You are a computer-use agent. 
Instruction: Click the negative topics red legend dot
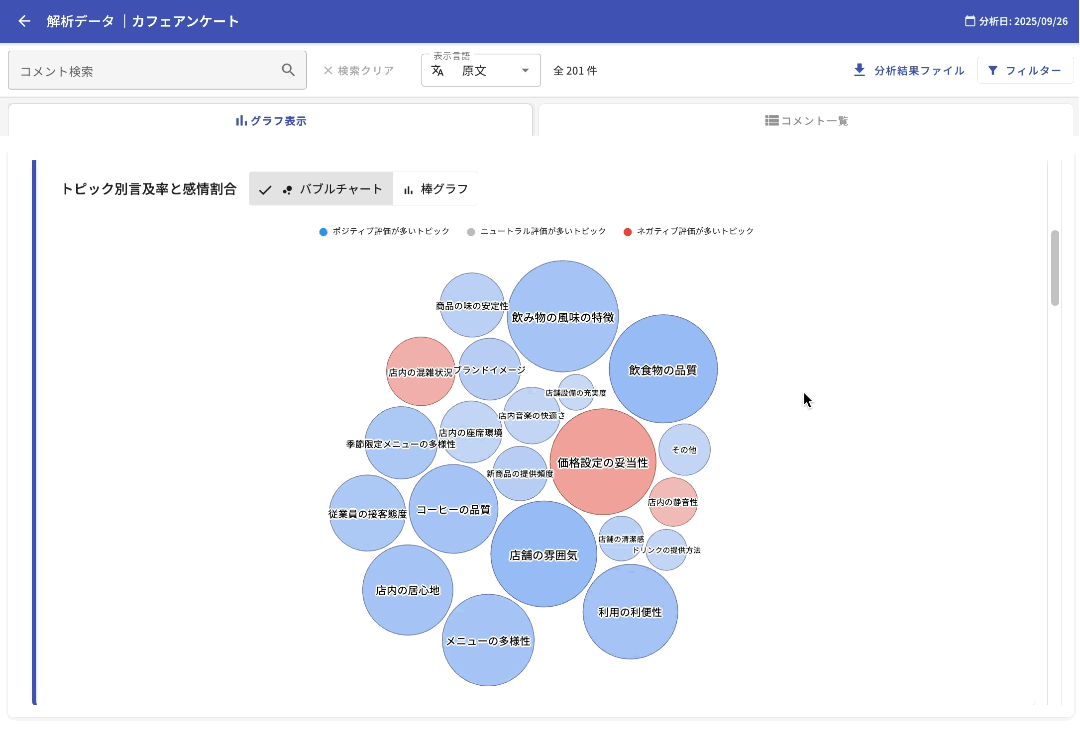(x=628, y=232)
